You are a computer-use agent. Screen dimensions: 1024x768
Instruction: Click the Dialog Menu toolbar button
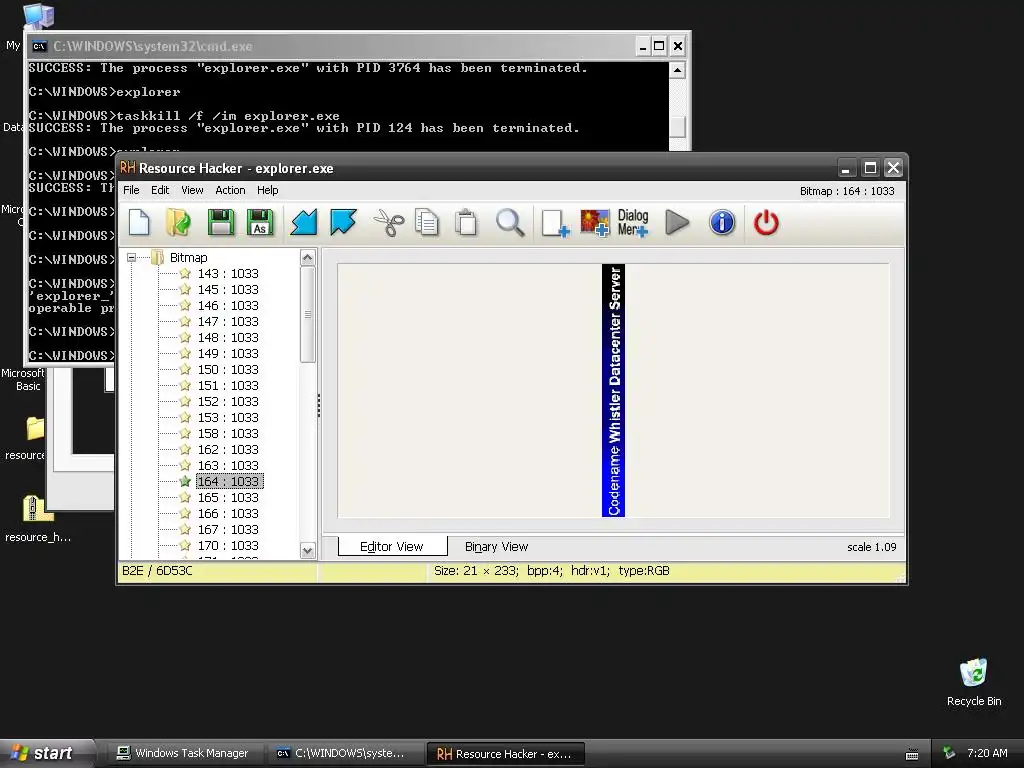point(633,223)
